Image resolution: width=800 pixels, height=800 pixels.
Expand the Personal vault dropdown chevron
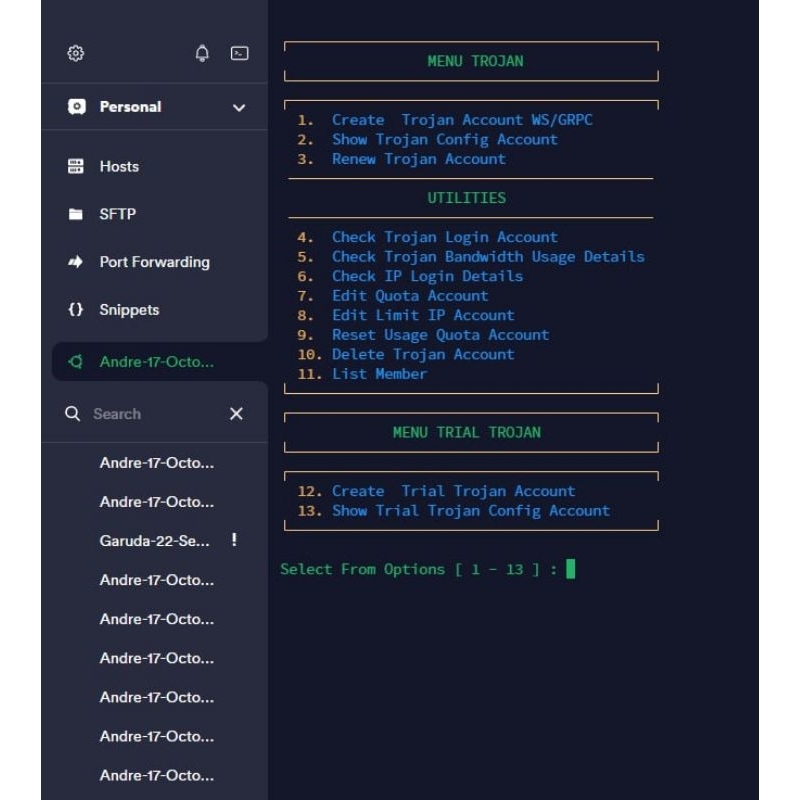[239, 108]
